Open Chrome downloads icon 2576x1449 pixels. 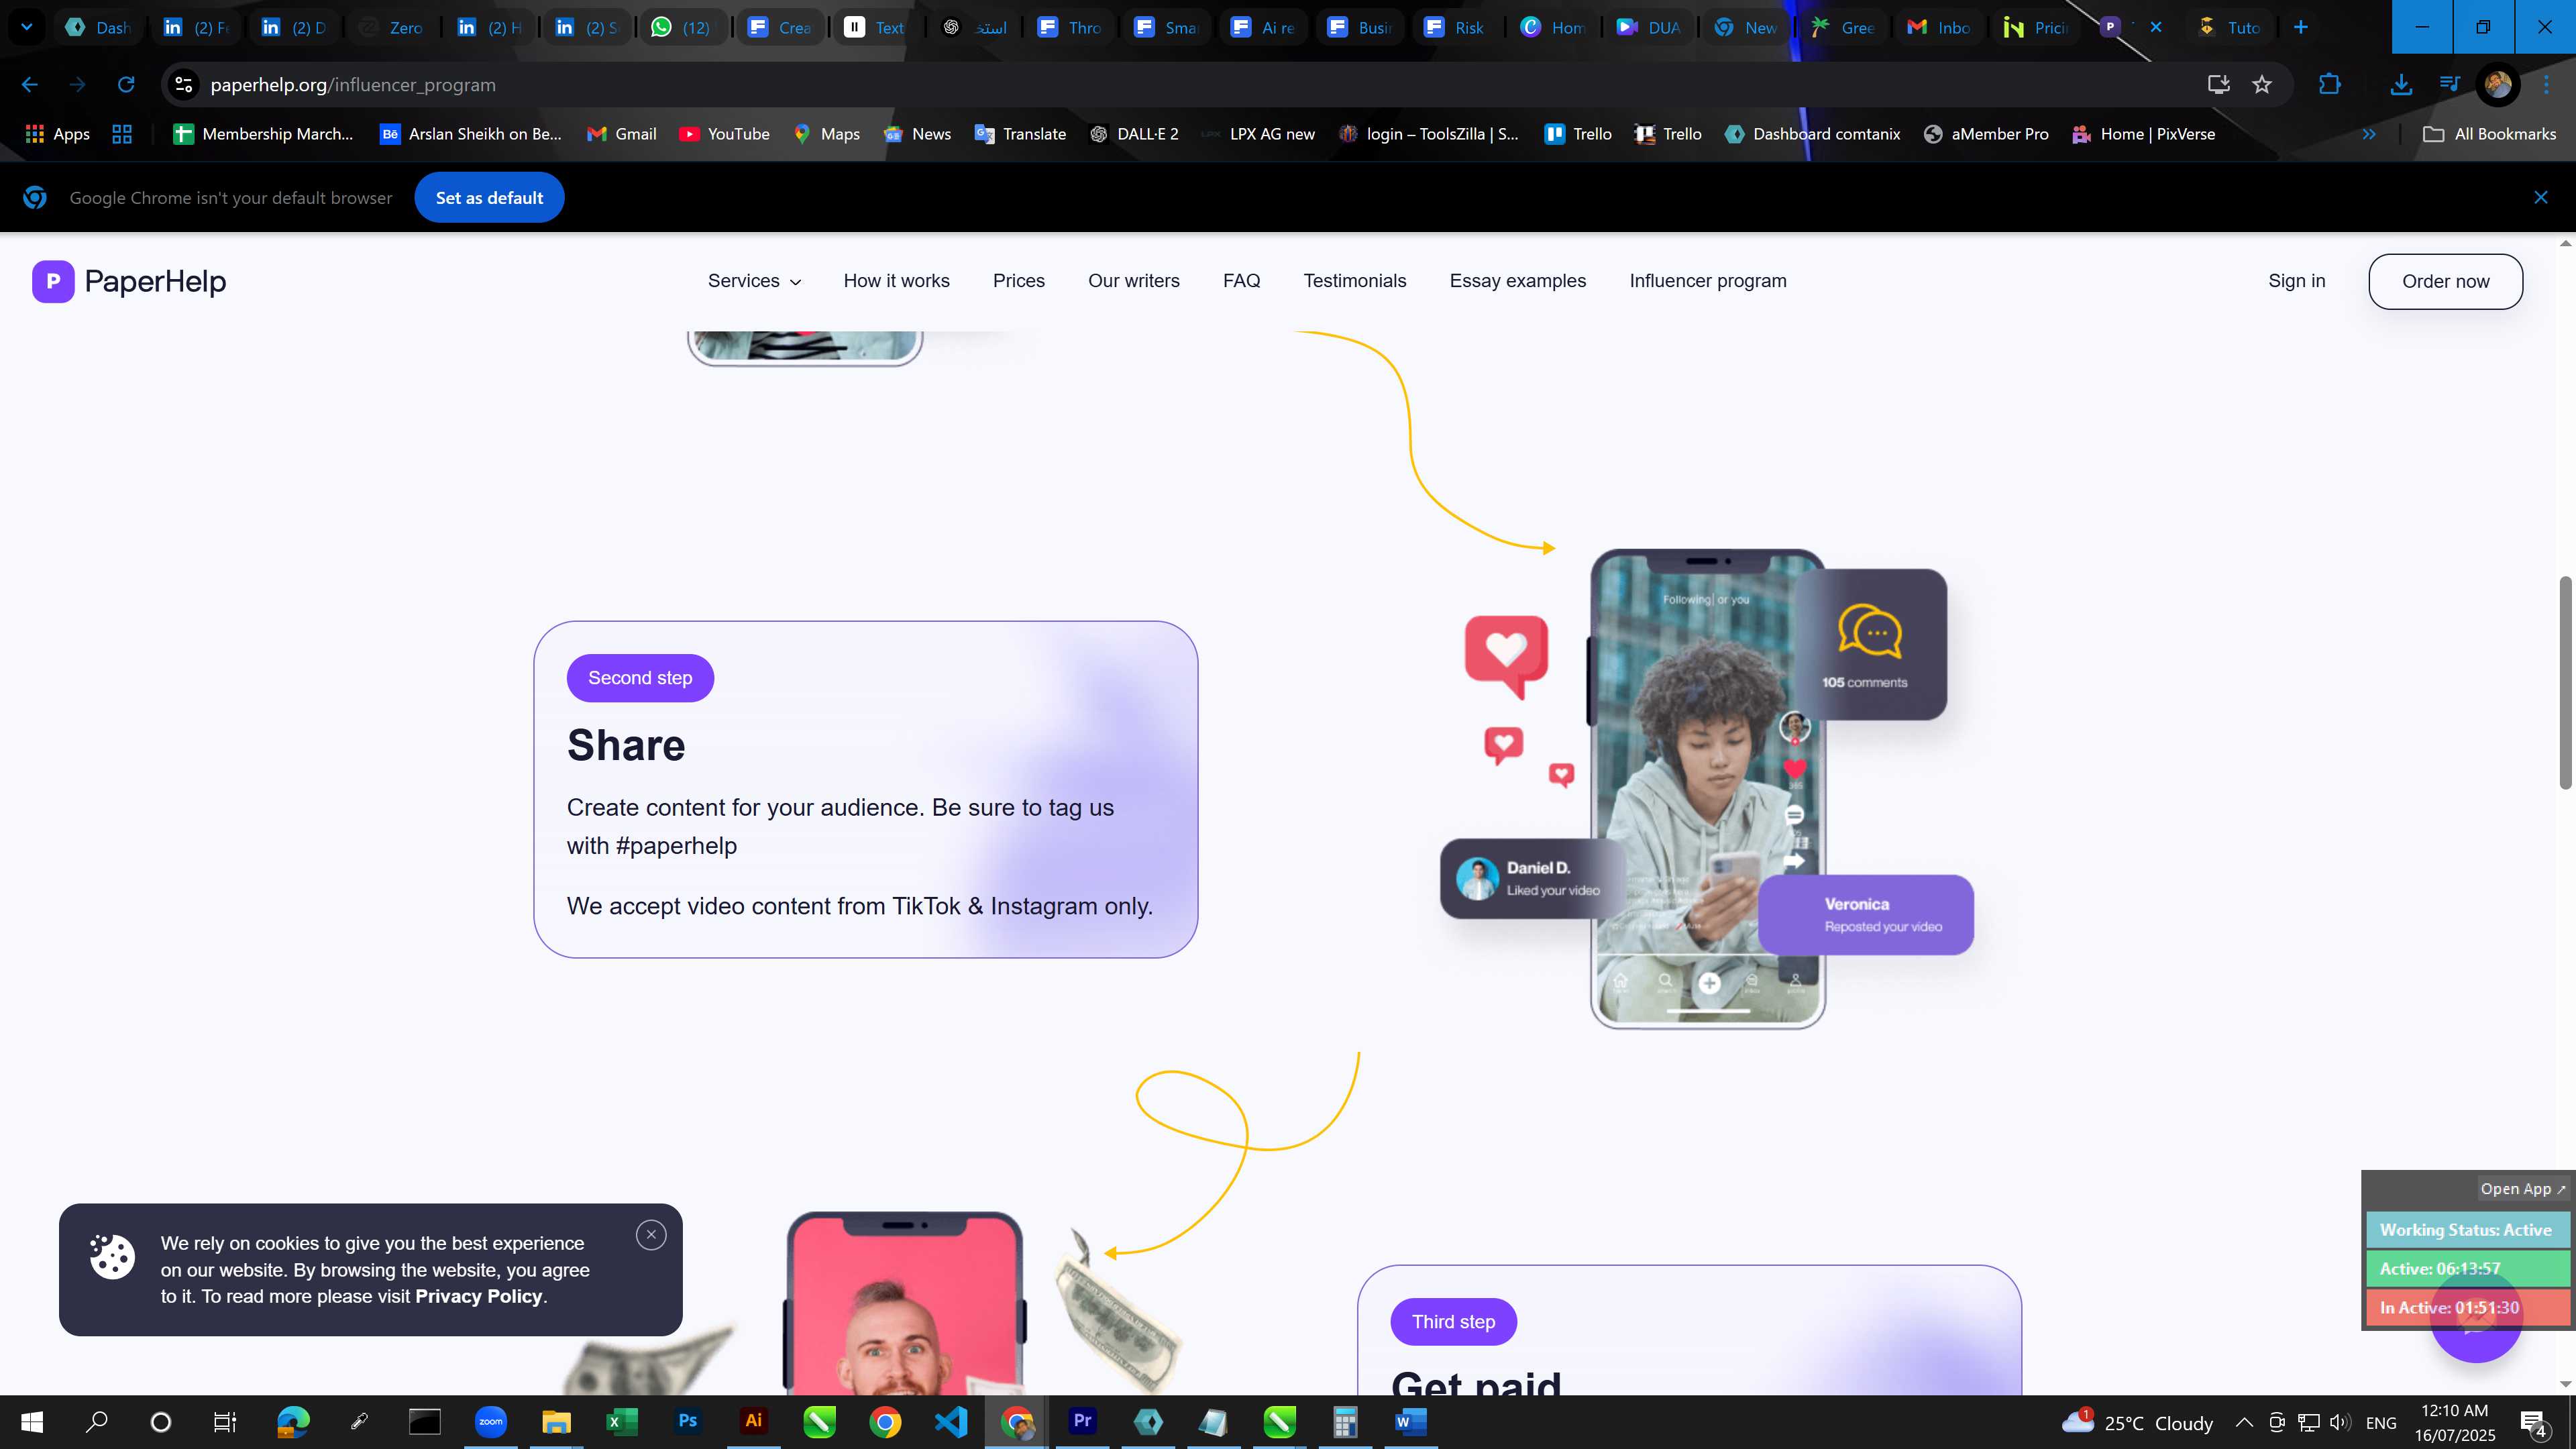coord(2400,85)
